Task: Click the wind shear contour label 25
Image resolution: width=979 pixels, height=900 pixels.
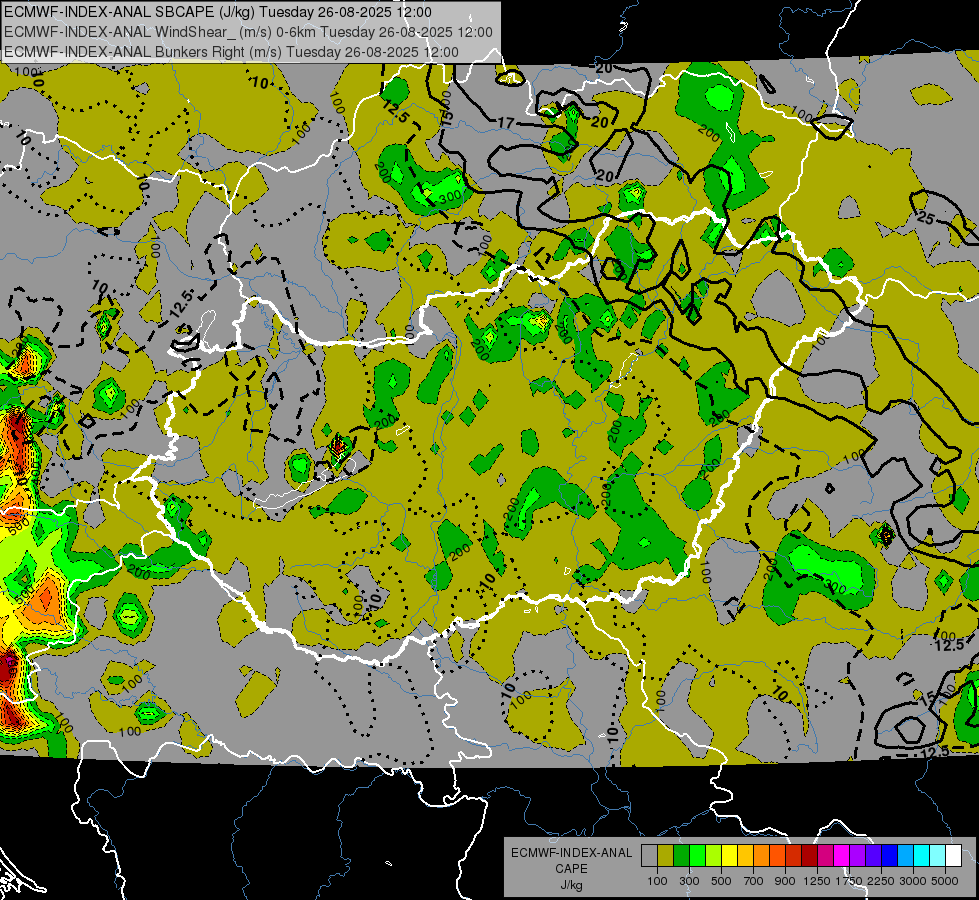Action: [926, 219]
